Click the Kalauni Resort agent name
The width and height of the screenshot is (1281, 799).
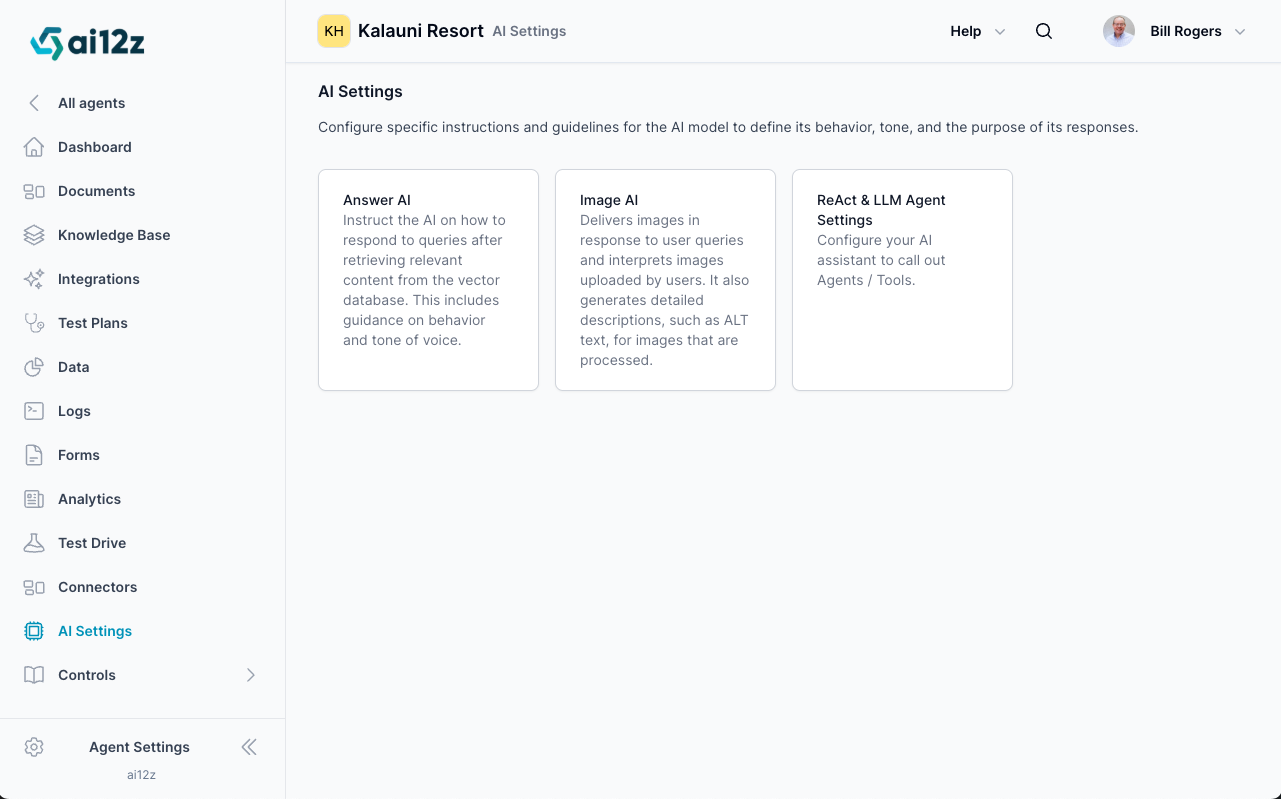click(421, 31)
